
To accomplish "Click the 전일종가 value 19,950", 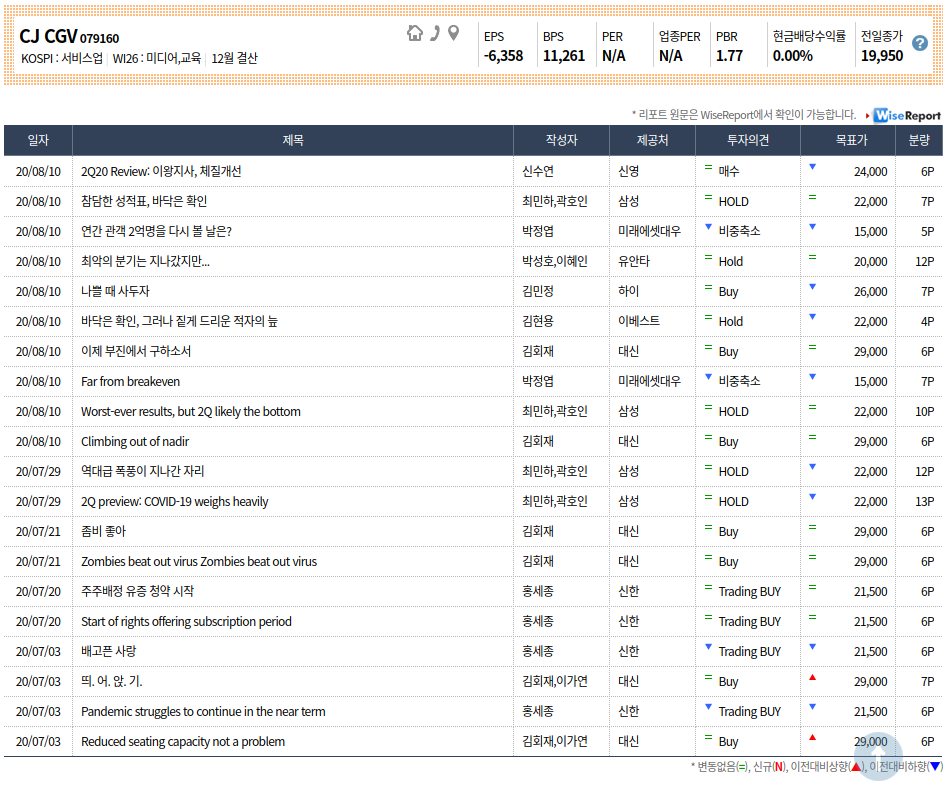I will 882,56.
